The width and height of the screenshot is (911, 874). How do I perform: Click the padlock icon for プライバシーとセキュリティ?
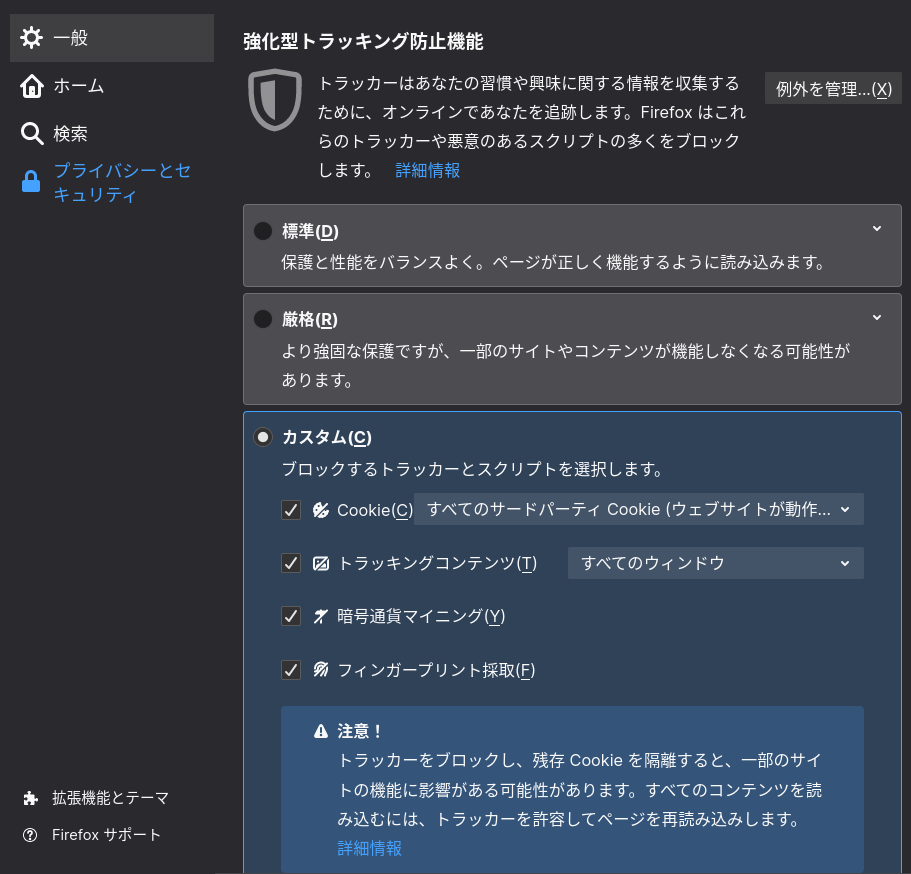[31, 181]
